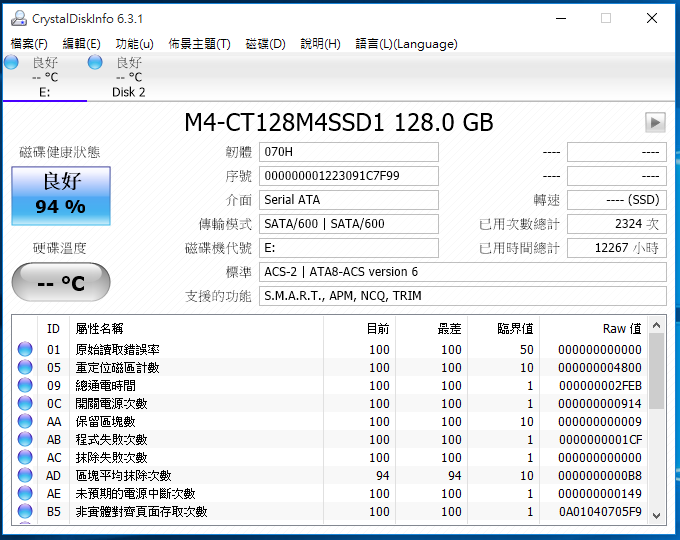Image resolution: width=680 pixels, height=540 pixels.
Task: Select the 程式失敗次數 attribute row
Action: pos(330,439)
